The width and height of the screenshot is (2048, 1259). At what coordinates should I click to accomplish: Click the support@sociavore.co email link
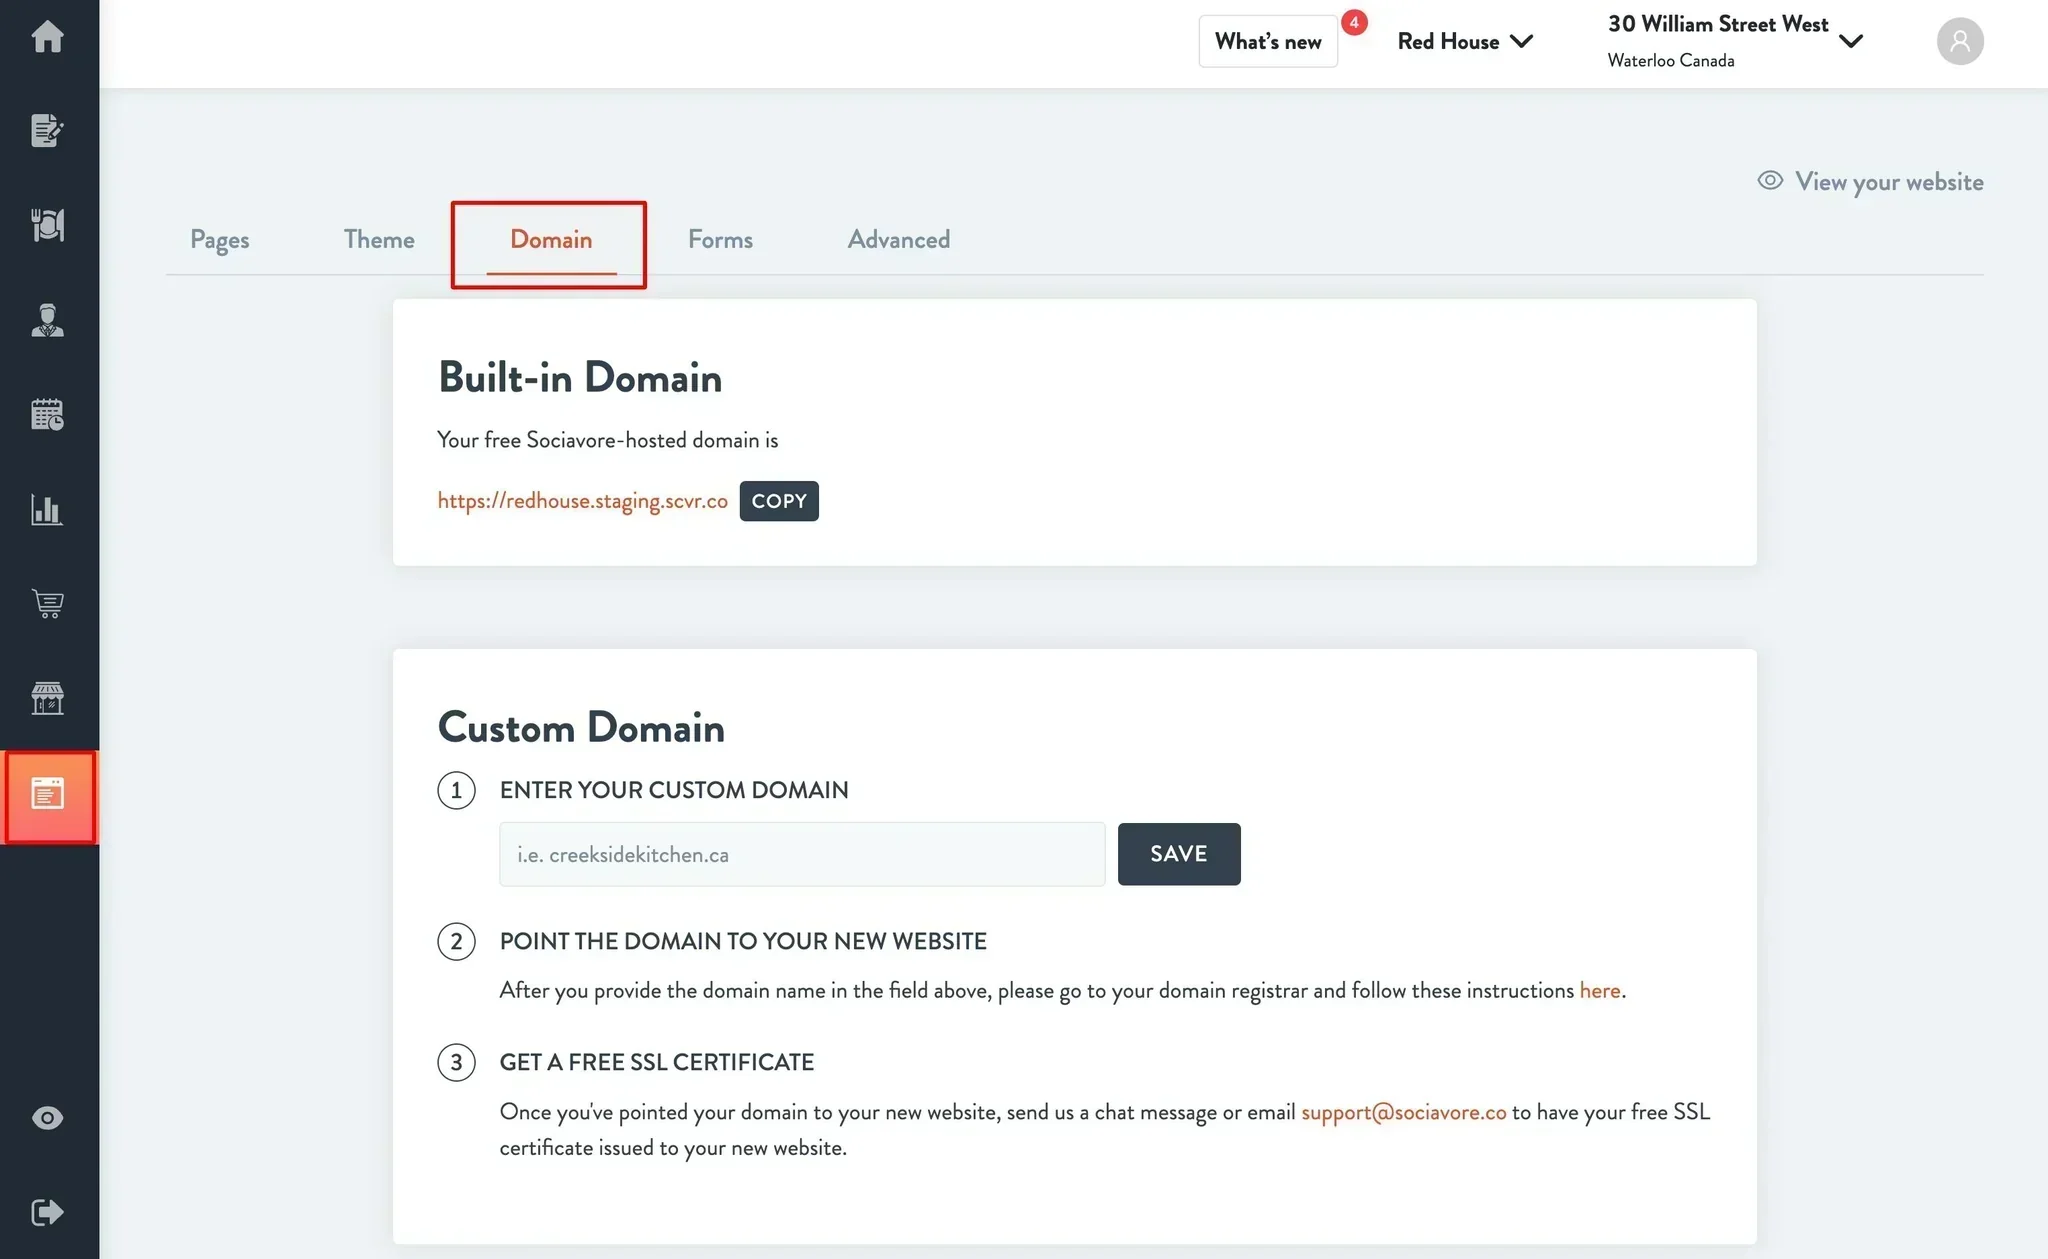(1403, 1112)
